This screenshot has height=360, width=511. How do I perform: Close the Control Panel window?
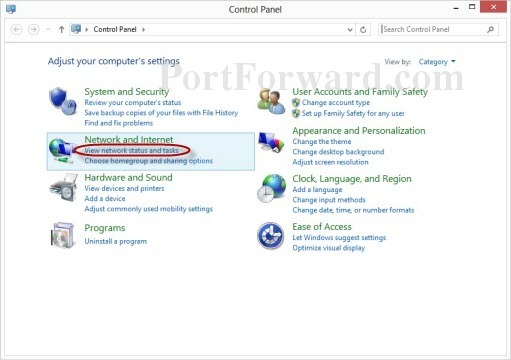point(493,7)
